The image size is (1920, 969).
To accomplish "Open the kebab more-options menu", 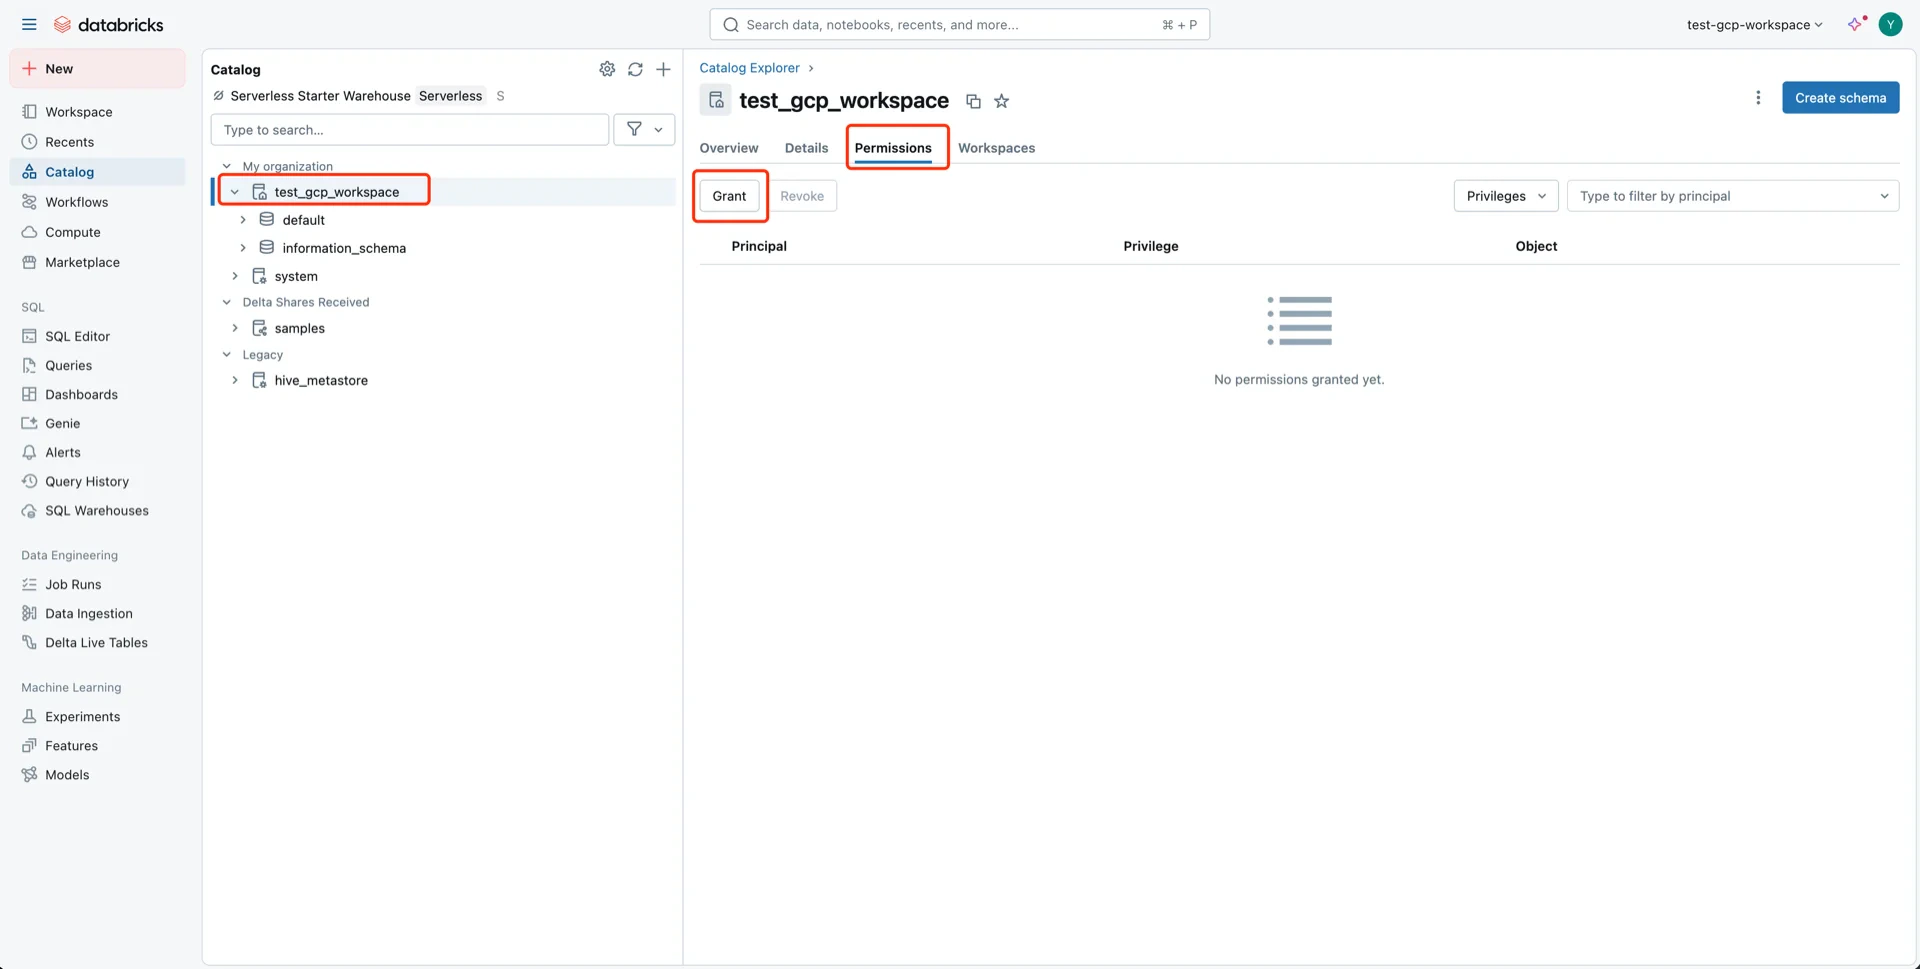I will click(1758, 98).
